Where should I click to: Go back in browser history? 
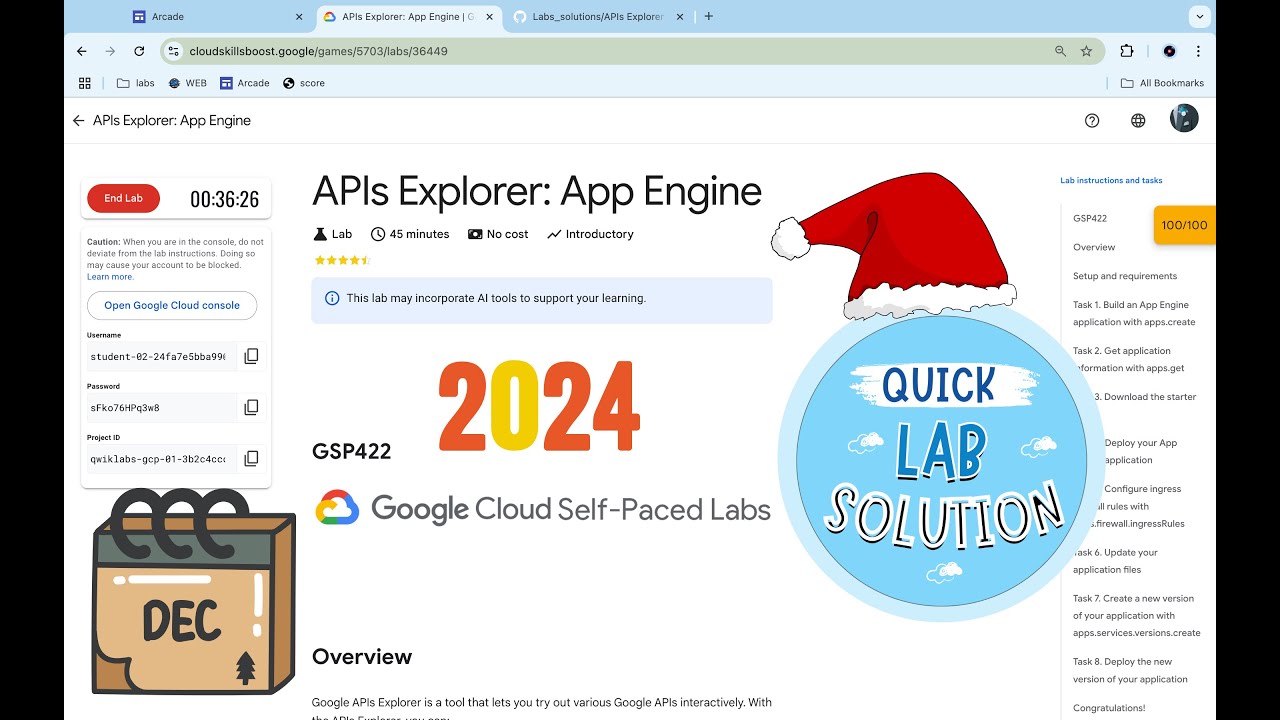[82, 51]
